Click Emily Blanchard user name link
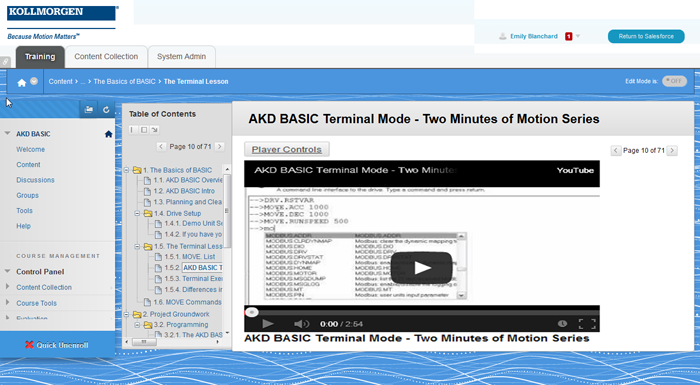The width and height of the screenshot is (700, 385). coord(534,36)
